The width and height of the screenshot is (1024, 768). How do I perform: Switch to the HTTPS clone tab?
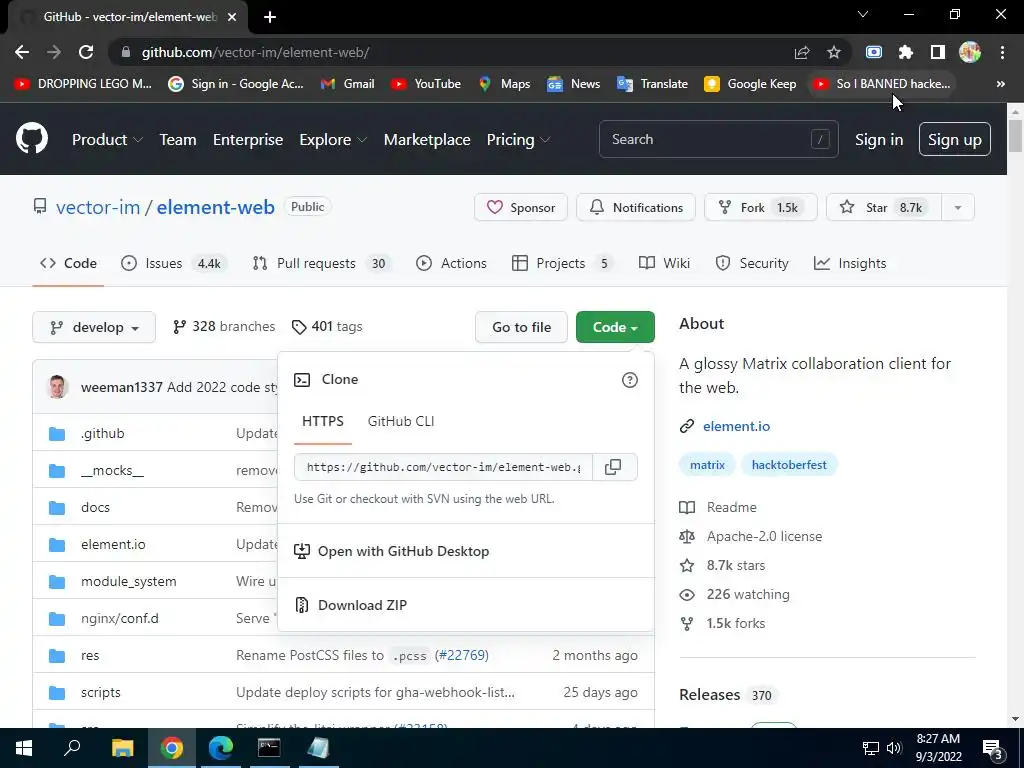tap(323, 421)
